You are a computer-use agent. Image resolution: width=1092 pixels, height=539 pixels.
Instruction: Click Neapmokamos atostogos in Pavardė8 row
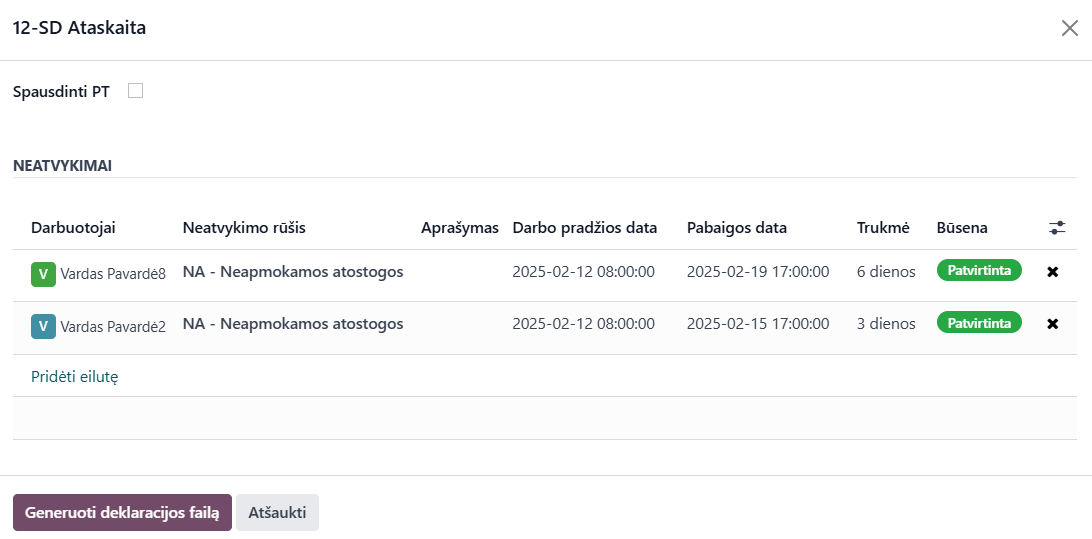(293, 272)
